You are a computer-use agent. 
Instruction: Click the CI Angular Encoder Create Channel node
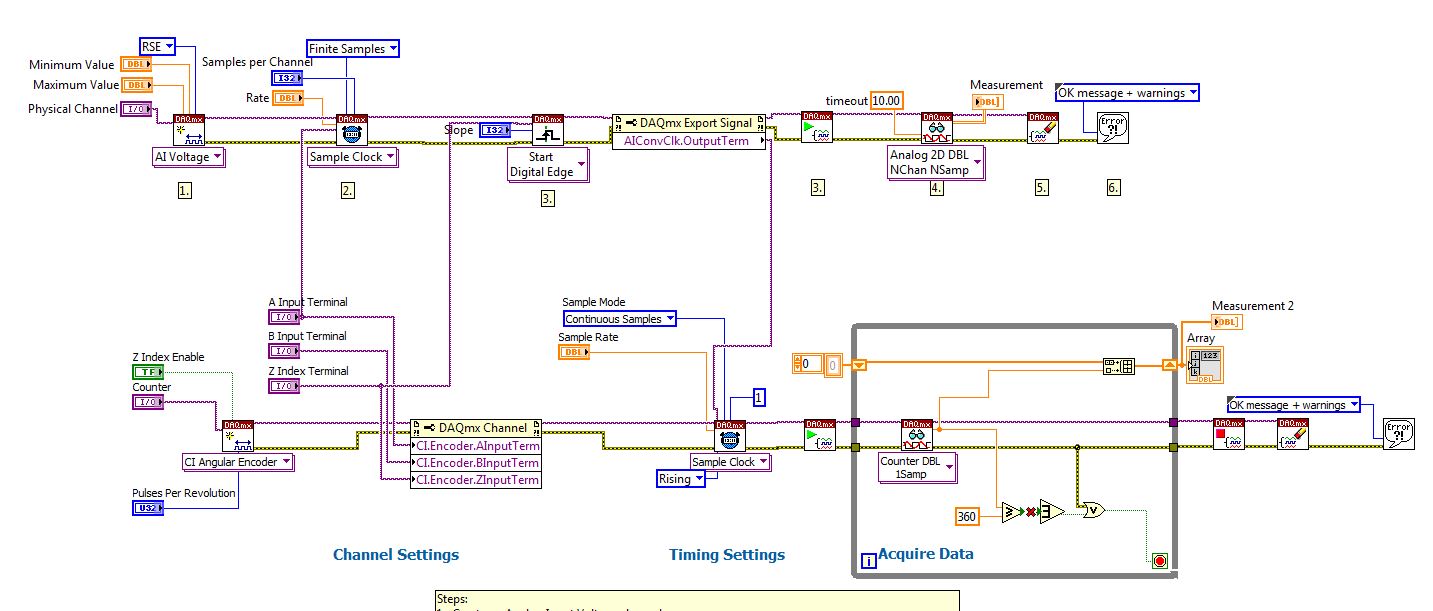tap(238, 436)
